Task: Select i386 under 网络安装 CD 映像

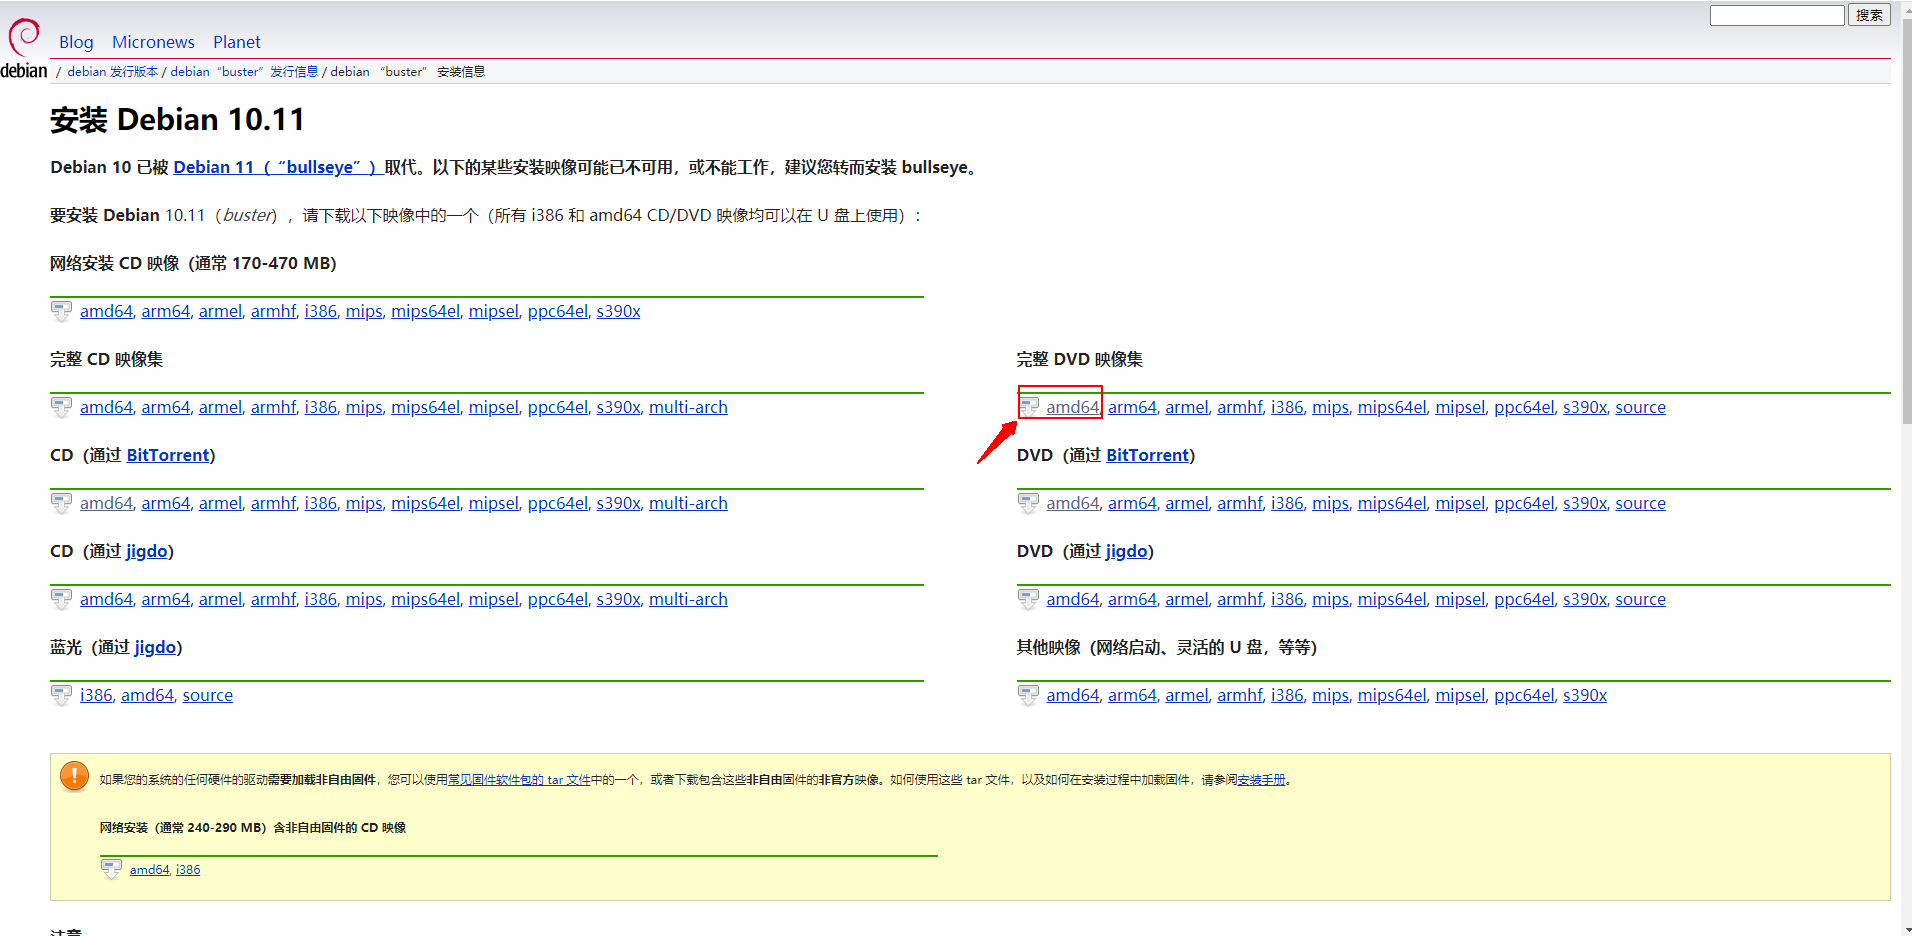Action: coord(321,311)
